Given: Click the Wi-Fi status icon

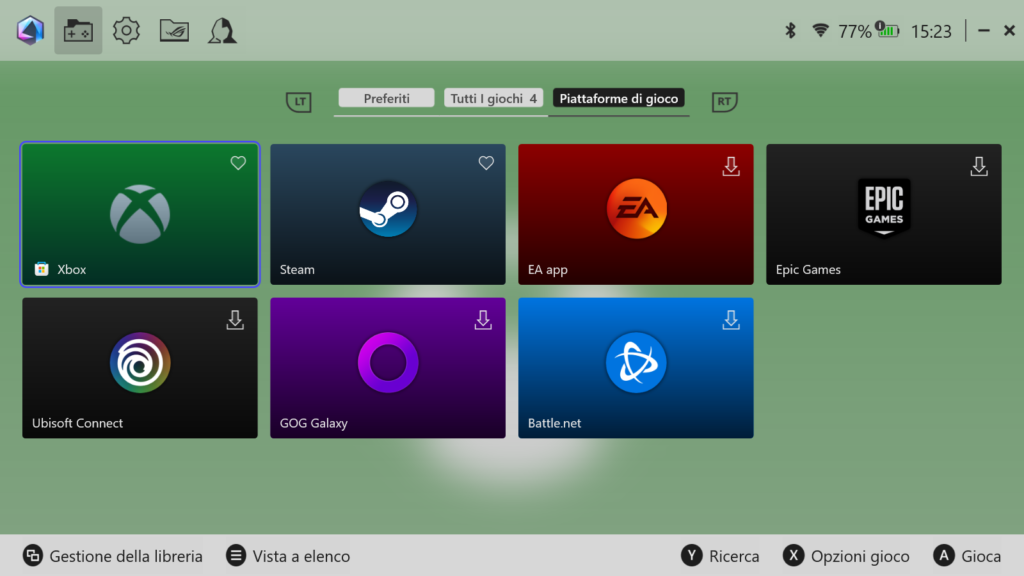Looking at the screenshot, I should point(821,31).
